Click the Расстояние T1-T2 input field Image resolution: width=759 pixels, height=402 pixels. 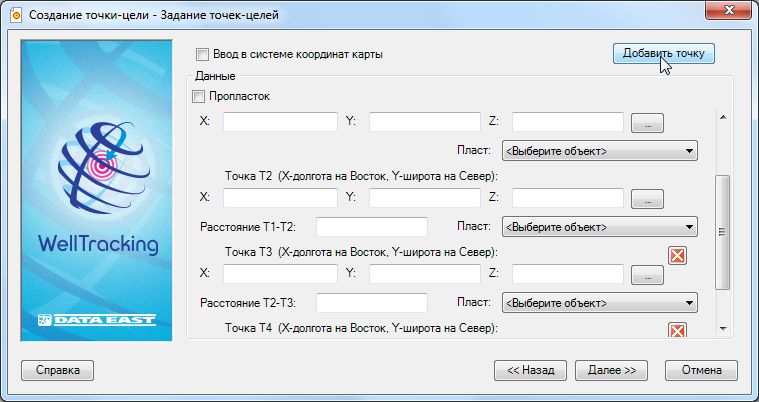[372, 227]
